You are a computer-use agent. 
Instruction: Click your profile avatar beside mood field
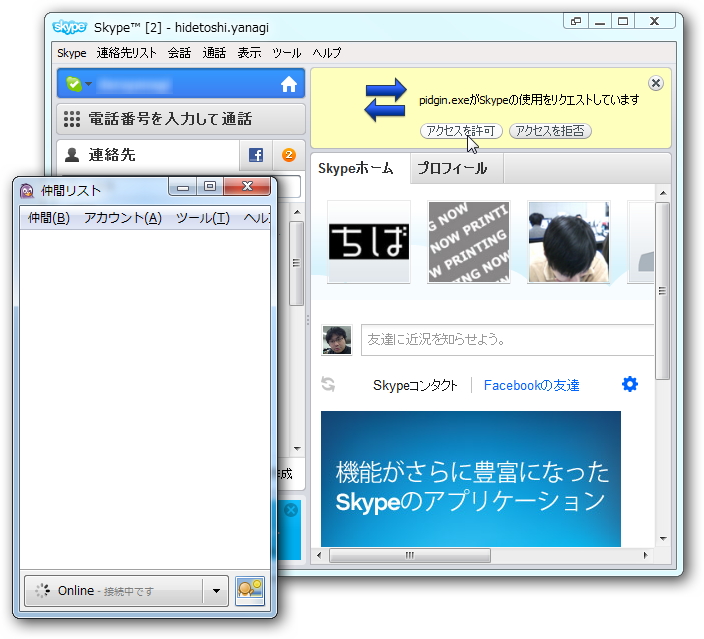point(337,340)
